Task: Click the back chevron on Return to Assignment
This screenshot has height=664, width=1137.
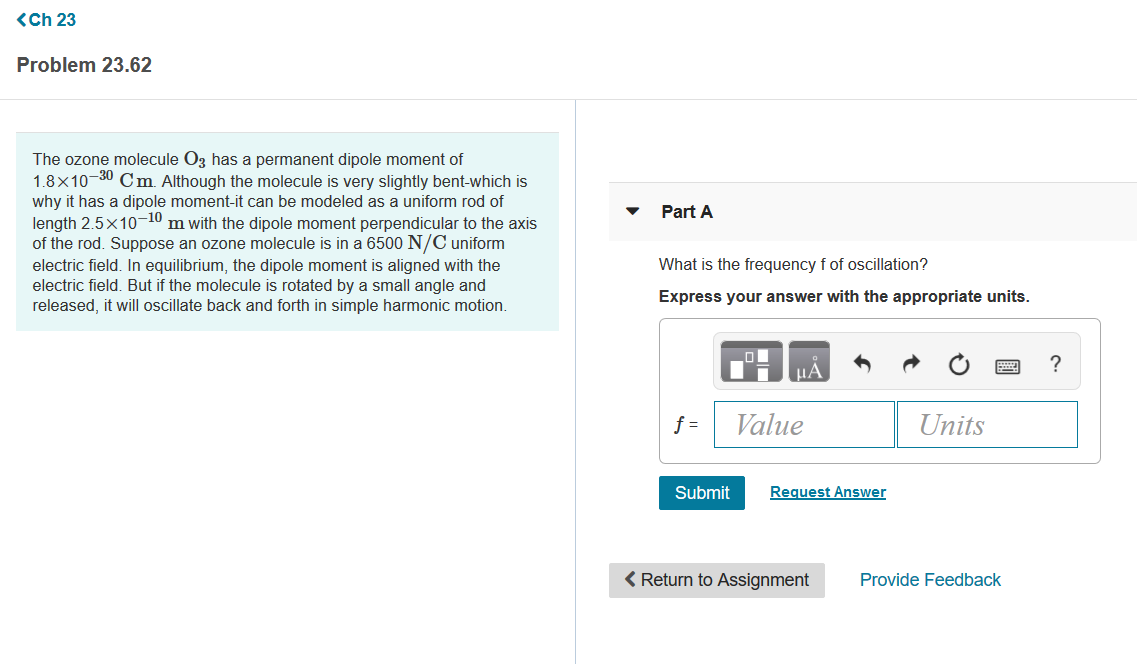Action: [630, 580]
